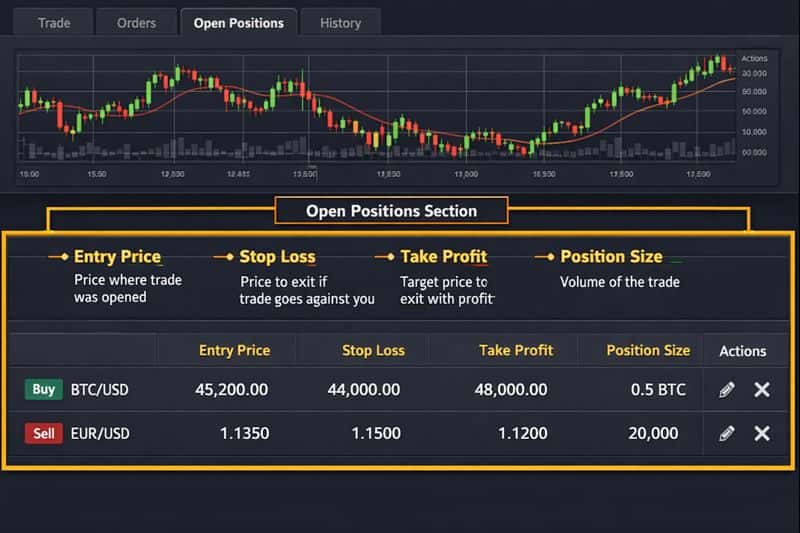Sort by Stop Loss column header
The image size is (800, 533).
[x=373, y=350]
